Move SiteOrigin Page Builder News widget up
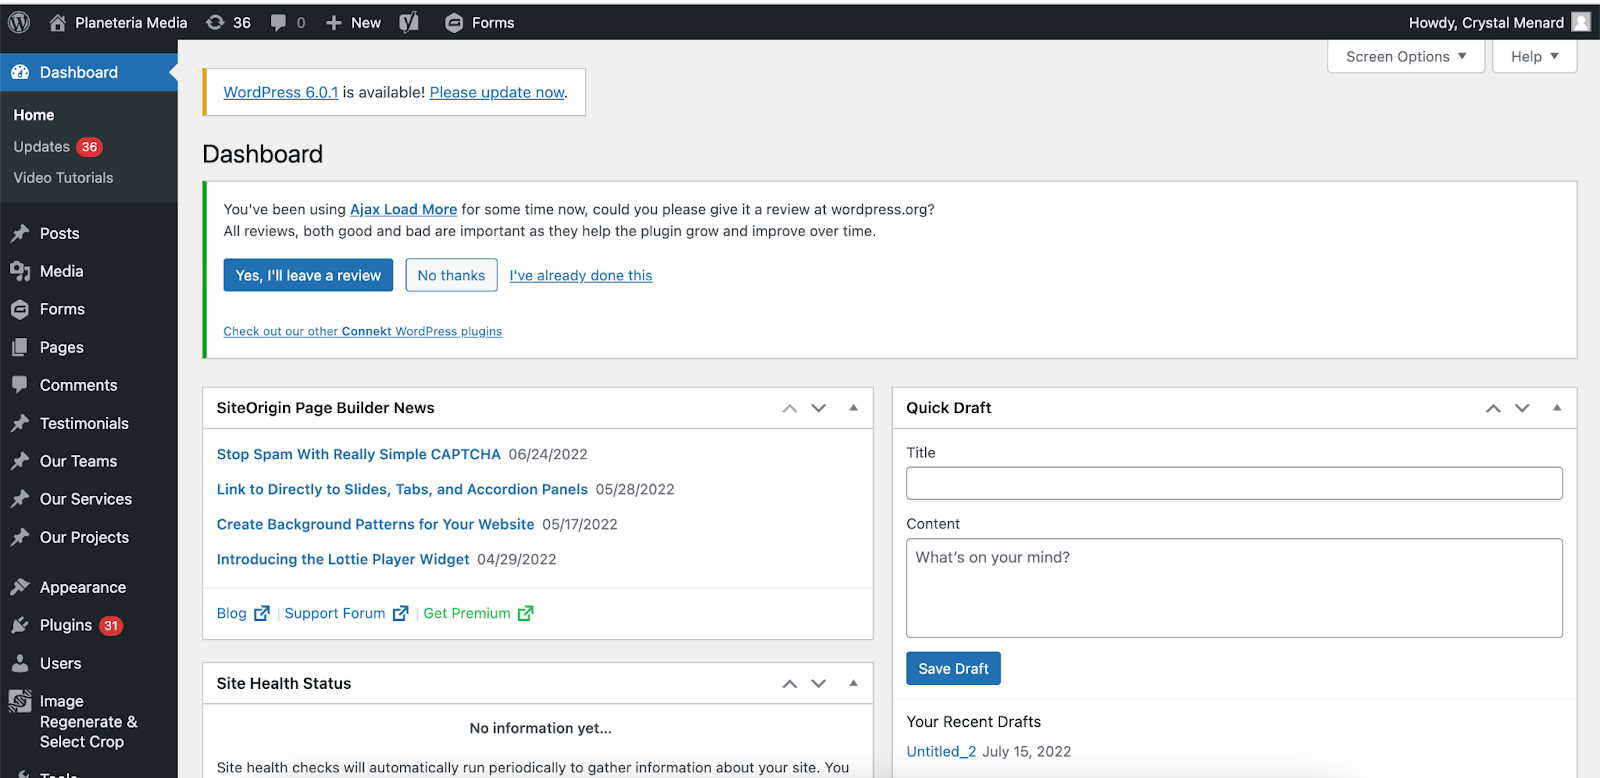This screenshot has width=1600, height=778. coord(790,408)
